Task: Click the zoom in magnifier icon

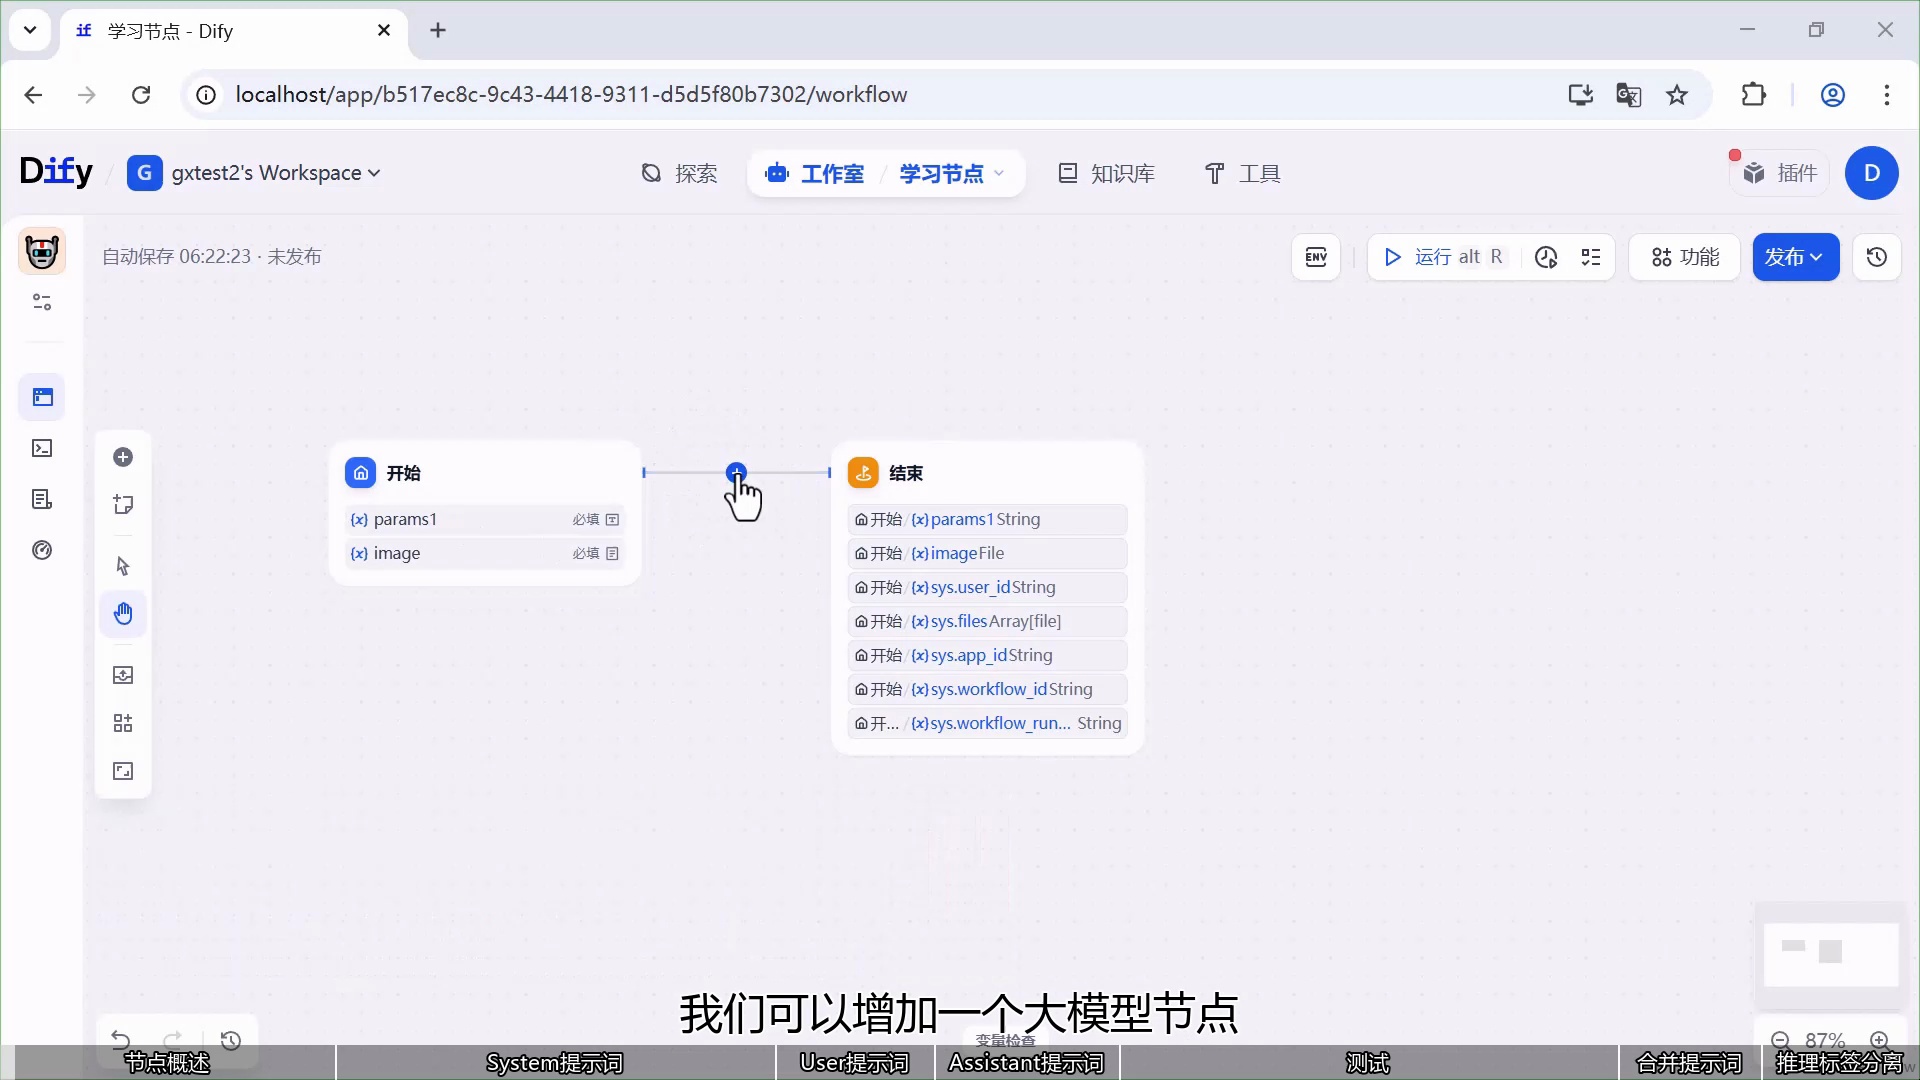Action: [x=1879, y=1040]
